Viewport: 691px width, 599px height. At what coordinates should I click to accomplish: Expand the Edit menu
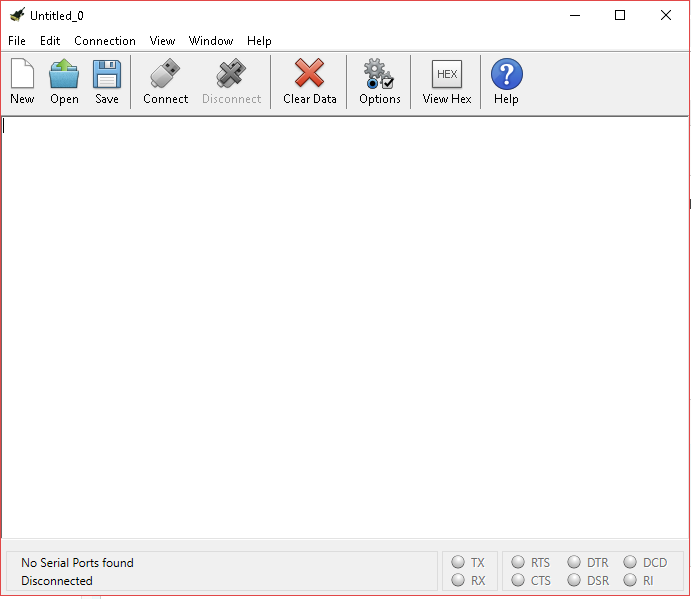coord(50,41)
